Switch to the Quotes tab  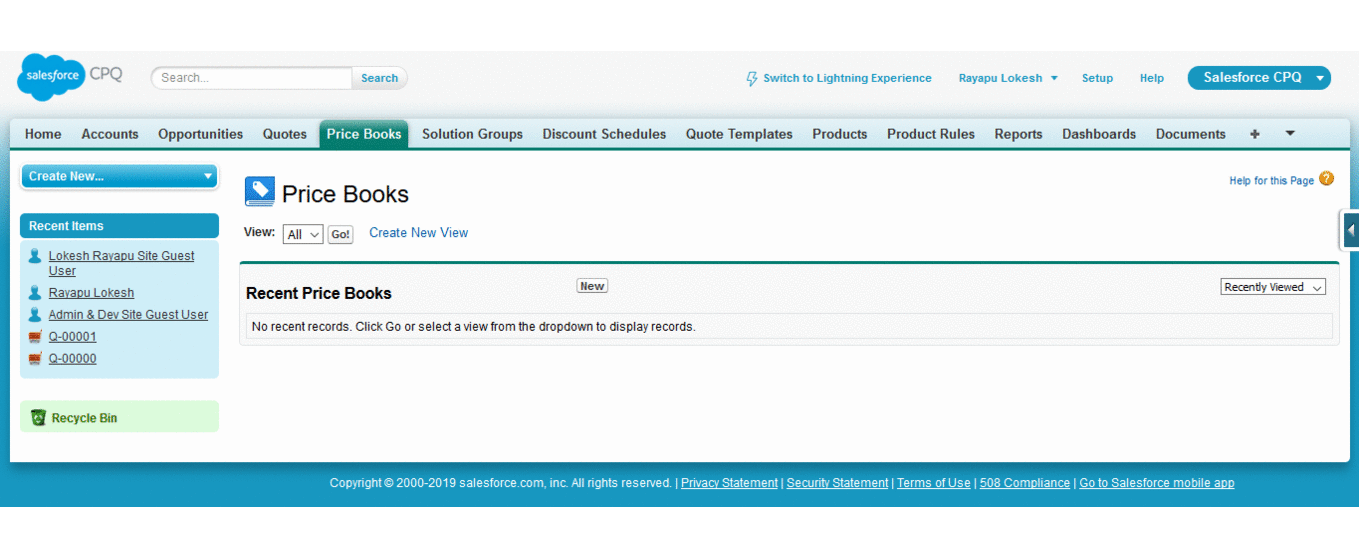coord(284,134)
